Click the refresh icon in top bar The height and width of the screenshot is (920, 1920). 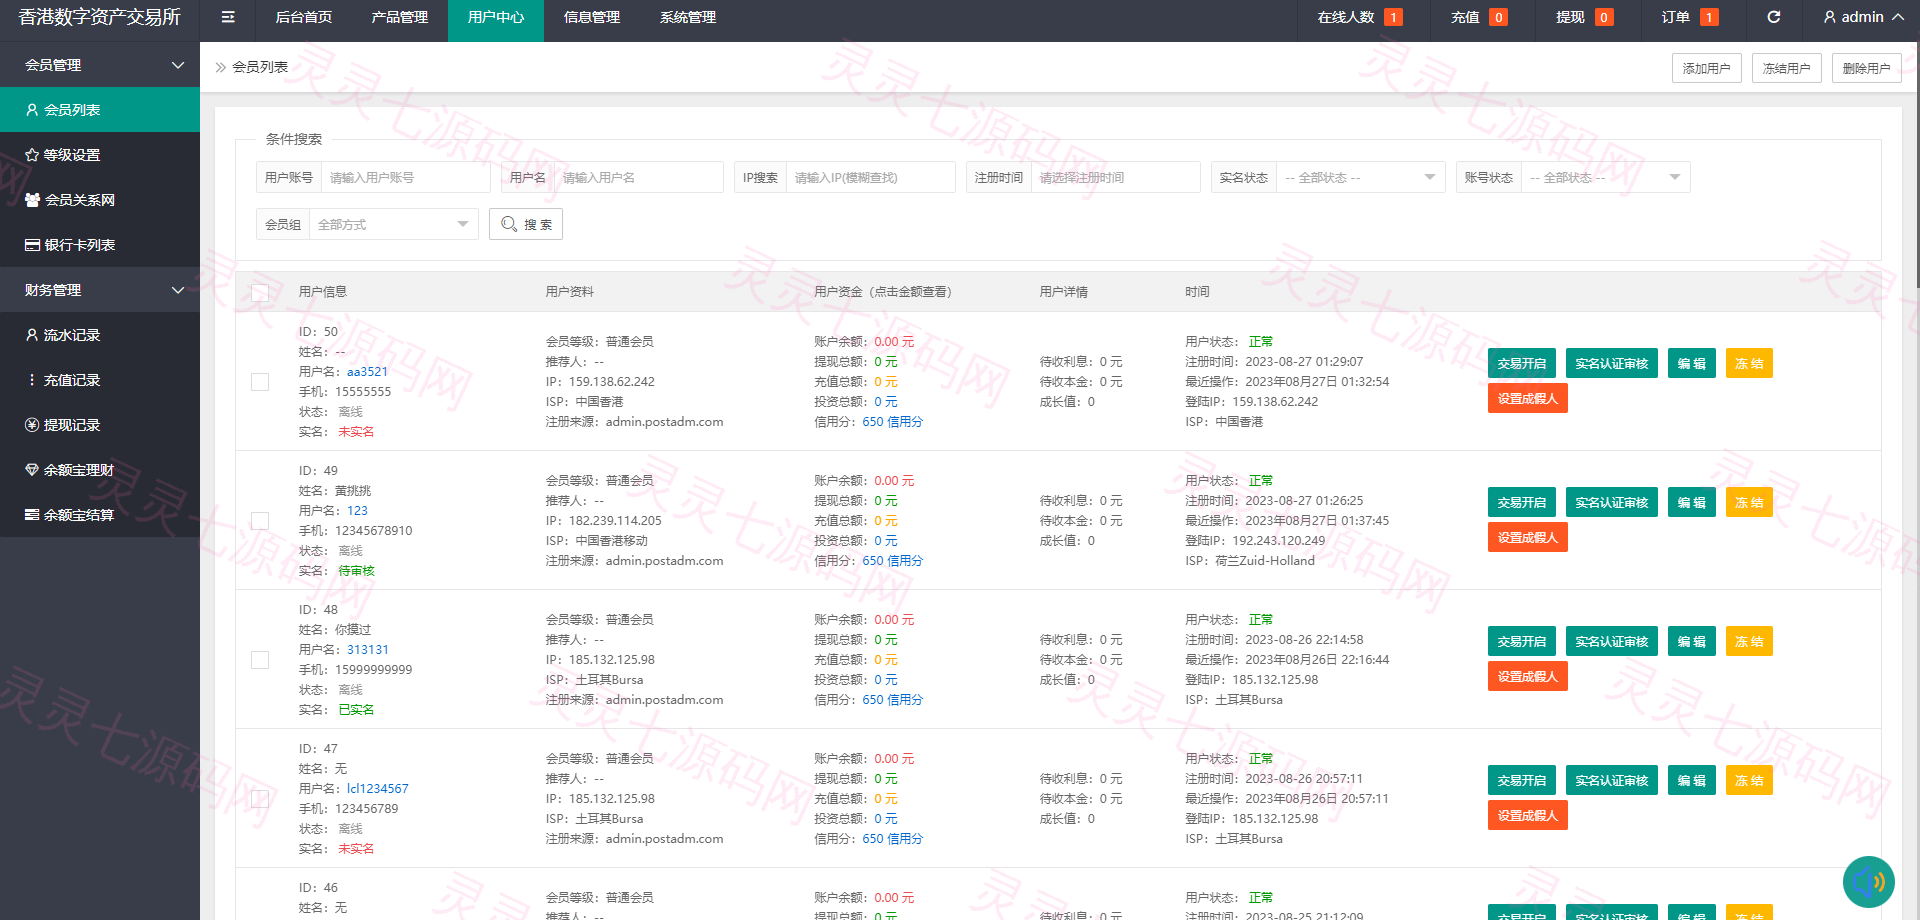[x=1774, y=17]
